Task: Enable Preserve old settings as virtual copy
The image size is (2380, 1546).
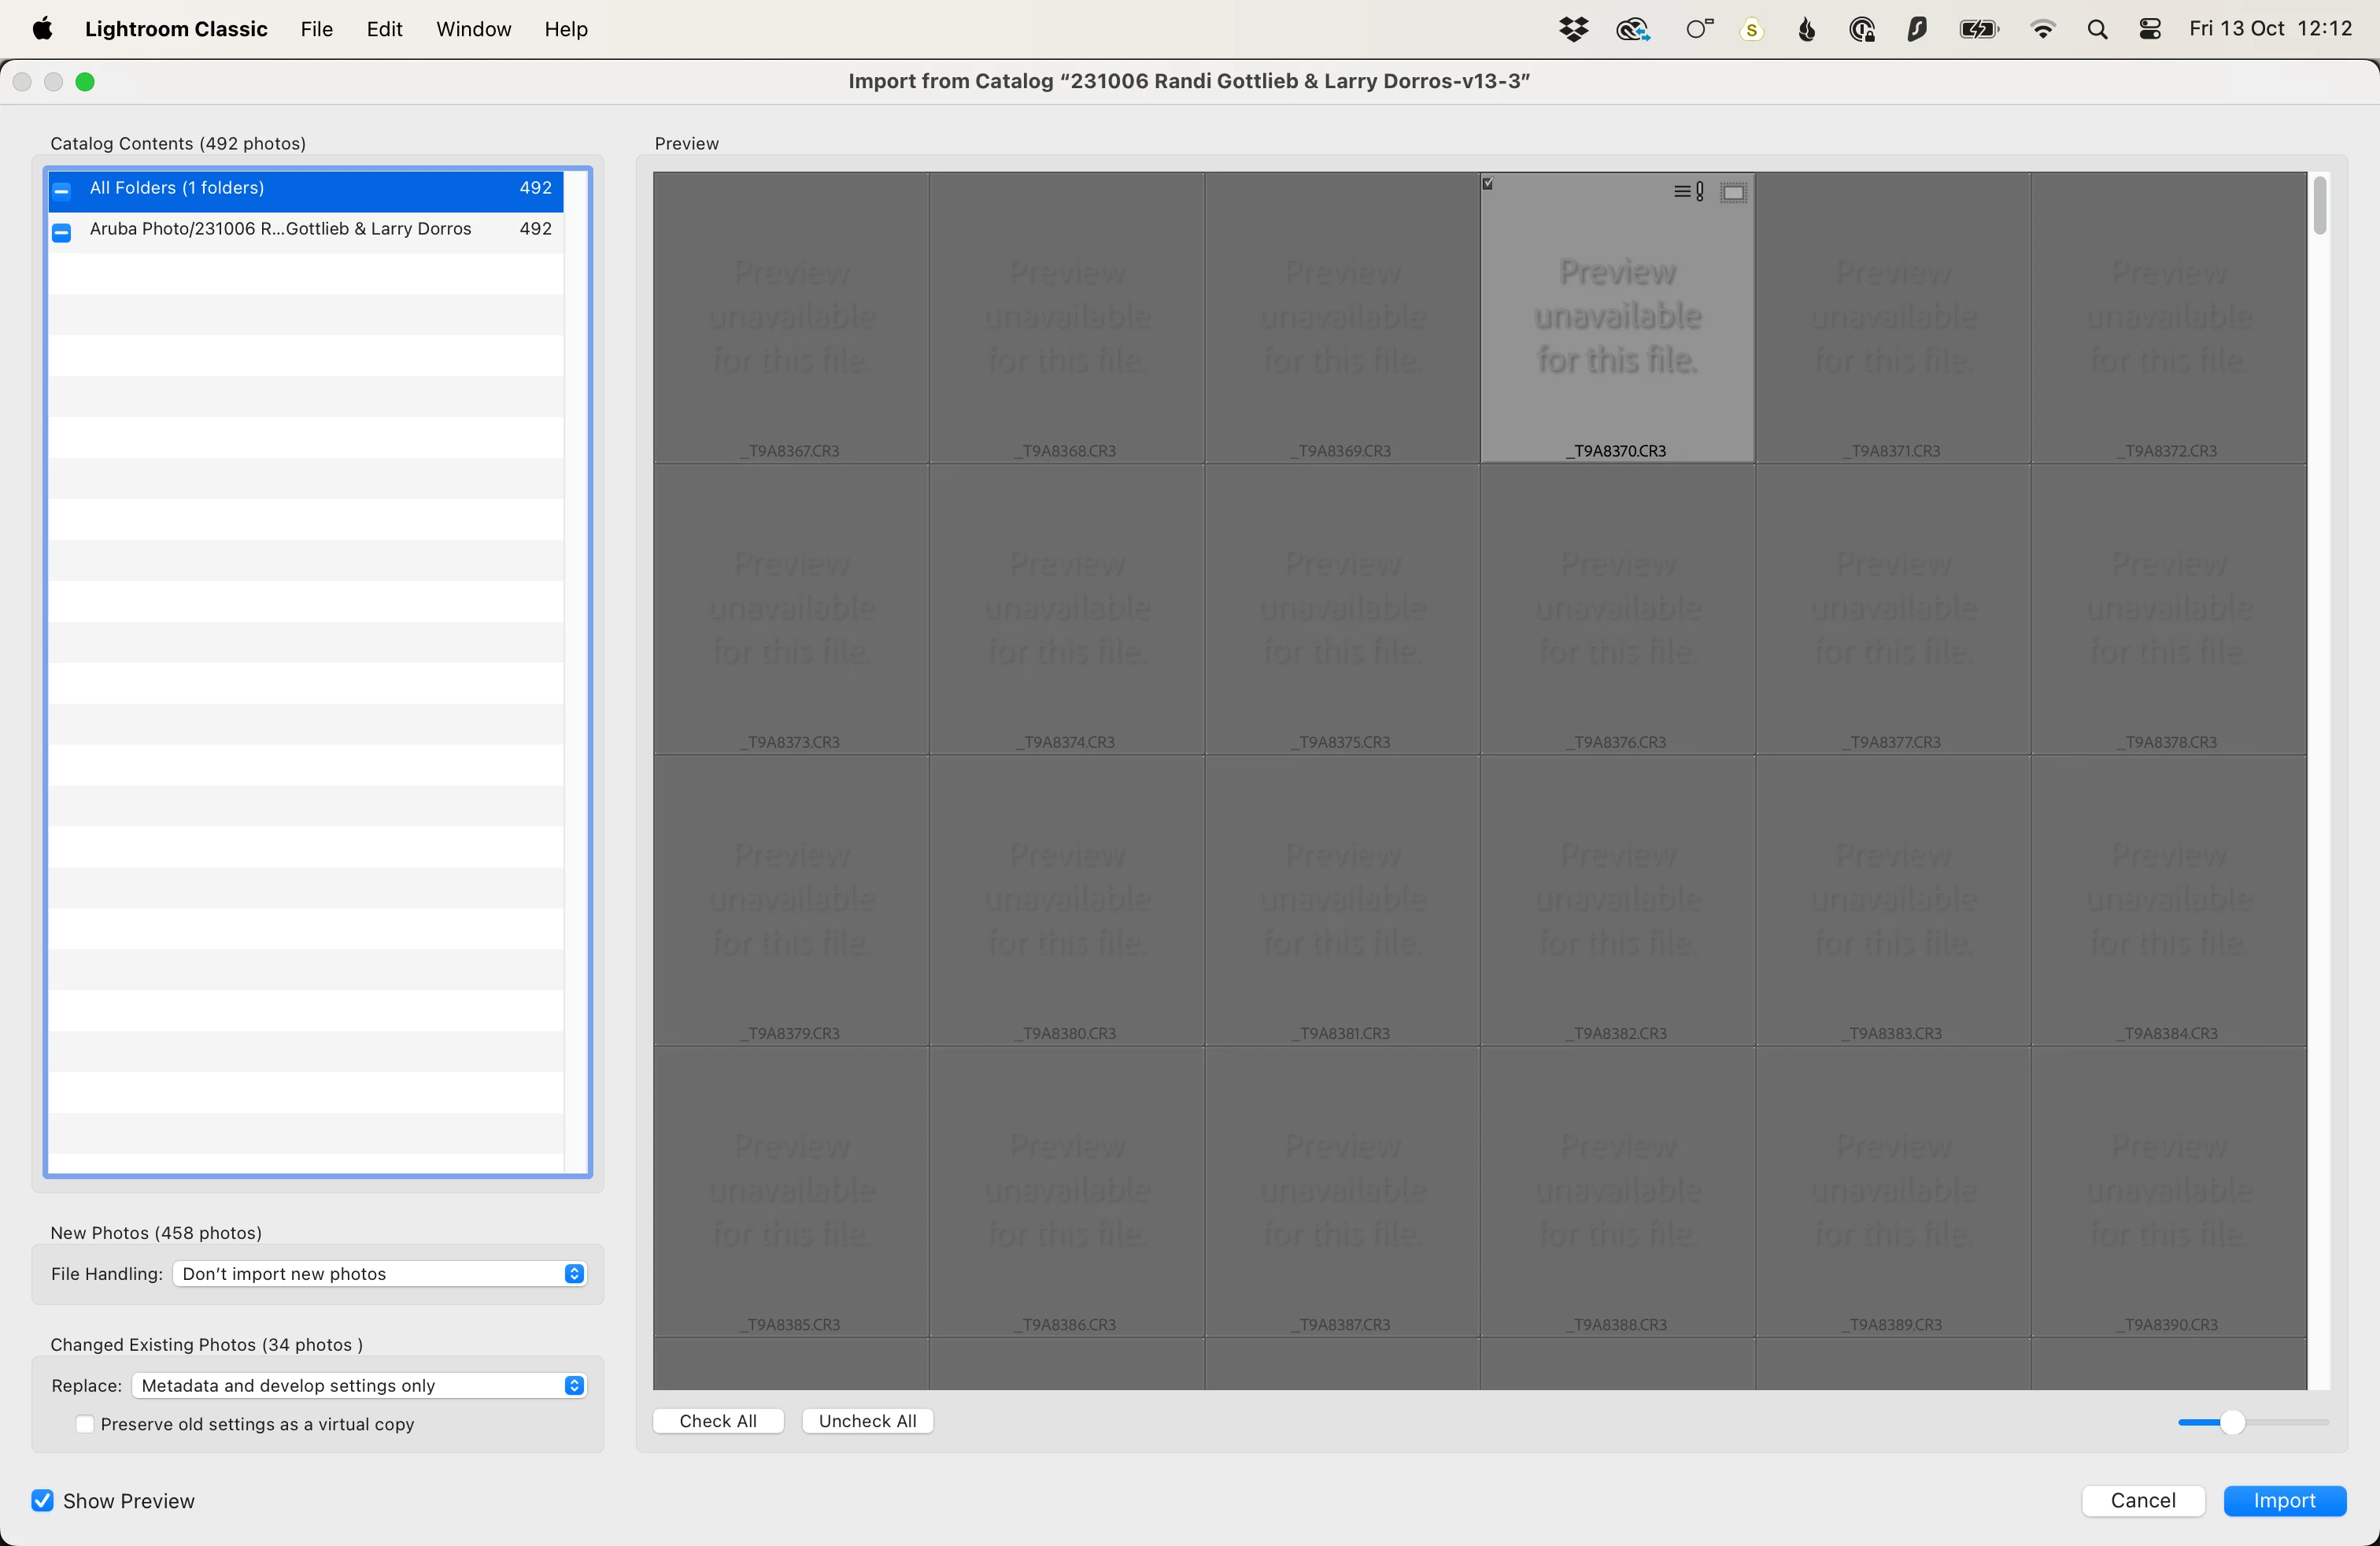Action: [85, 1424]
